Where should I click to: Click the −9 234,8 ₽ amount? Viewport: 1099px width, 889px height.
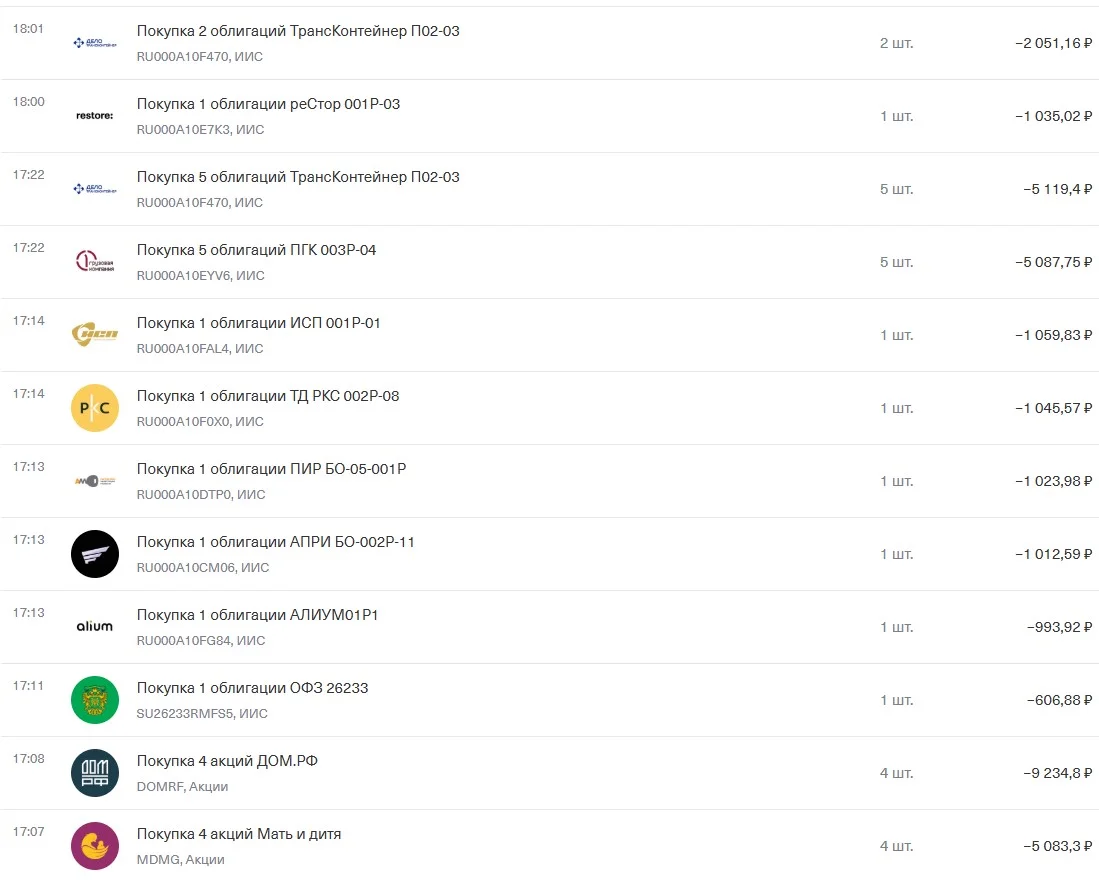[x=1057, y=773]
